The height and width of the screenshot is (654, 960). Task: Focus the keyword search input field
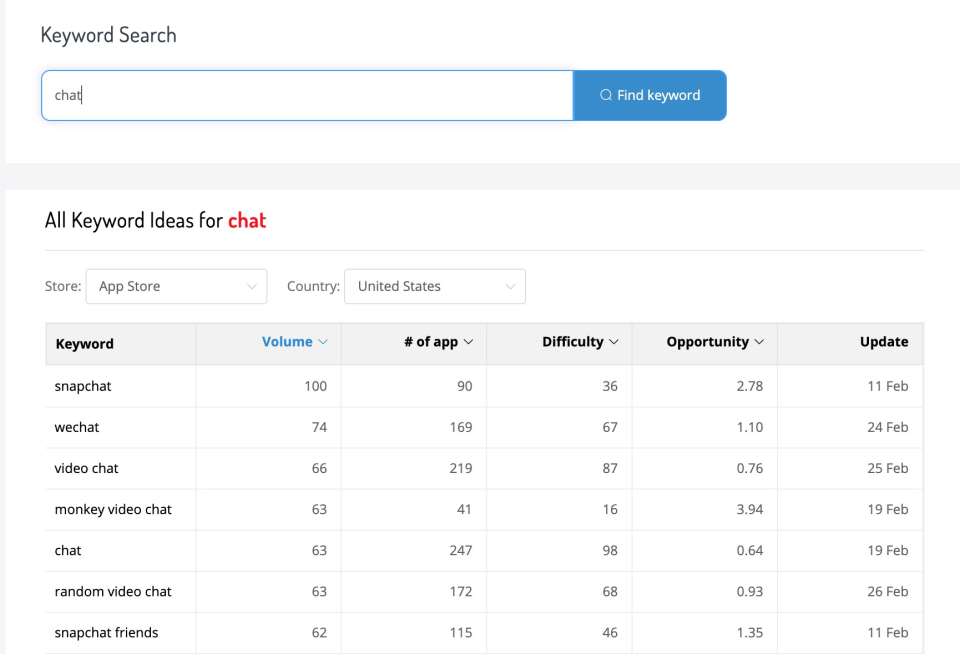(x=307, y=96)
